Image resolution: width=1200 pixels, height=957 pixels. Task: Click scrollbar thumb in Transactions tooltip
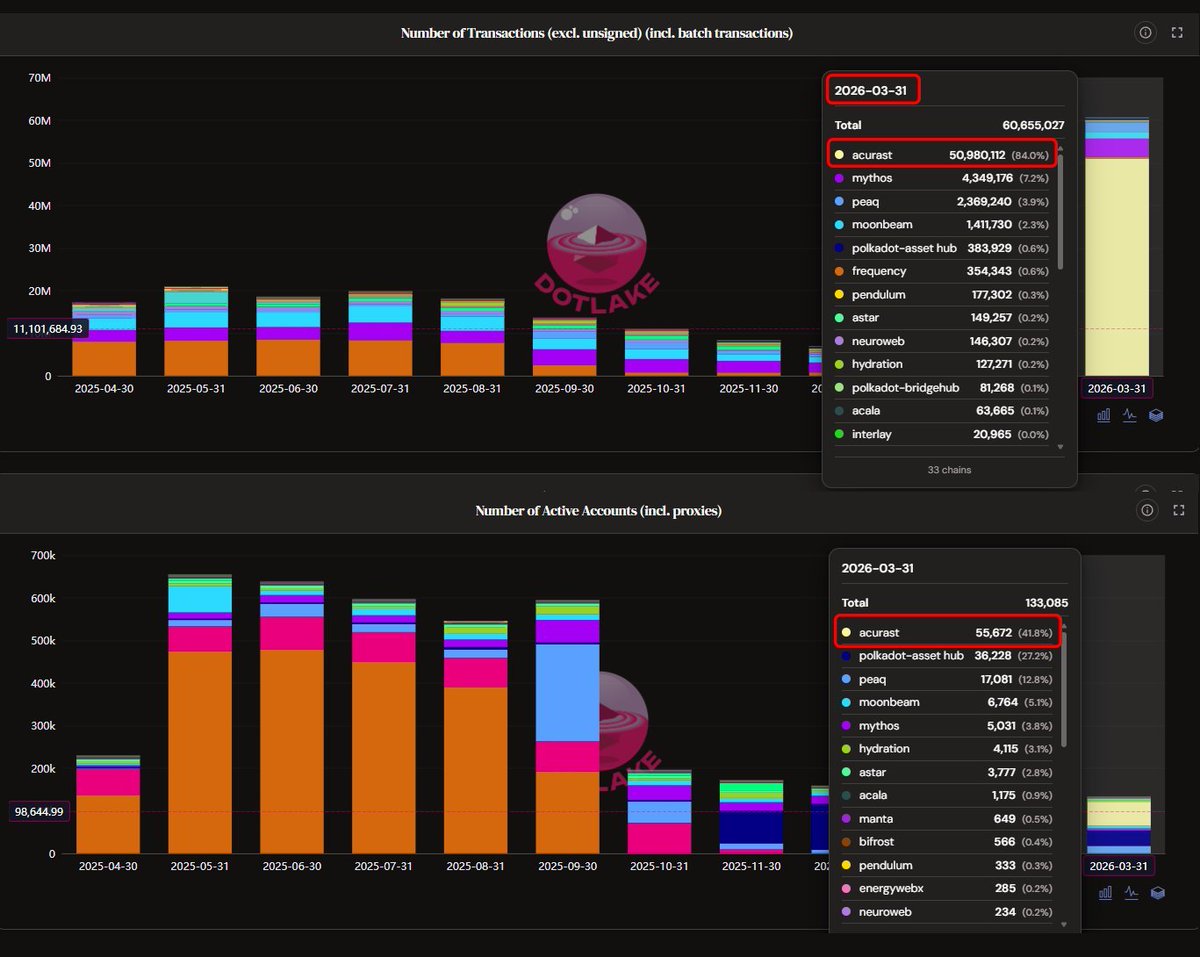tap(1060, 211)
